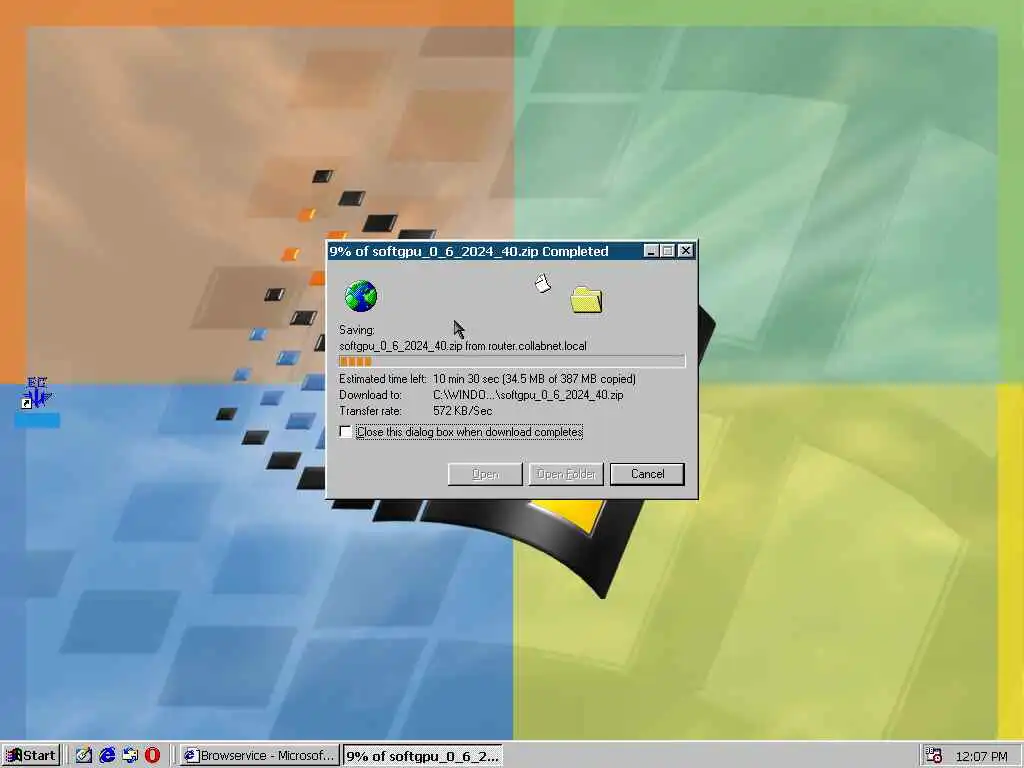Close the download dialog with X
The width and height of the screenshot is (1024, 768).
685,251
